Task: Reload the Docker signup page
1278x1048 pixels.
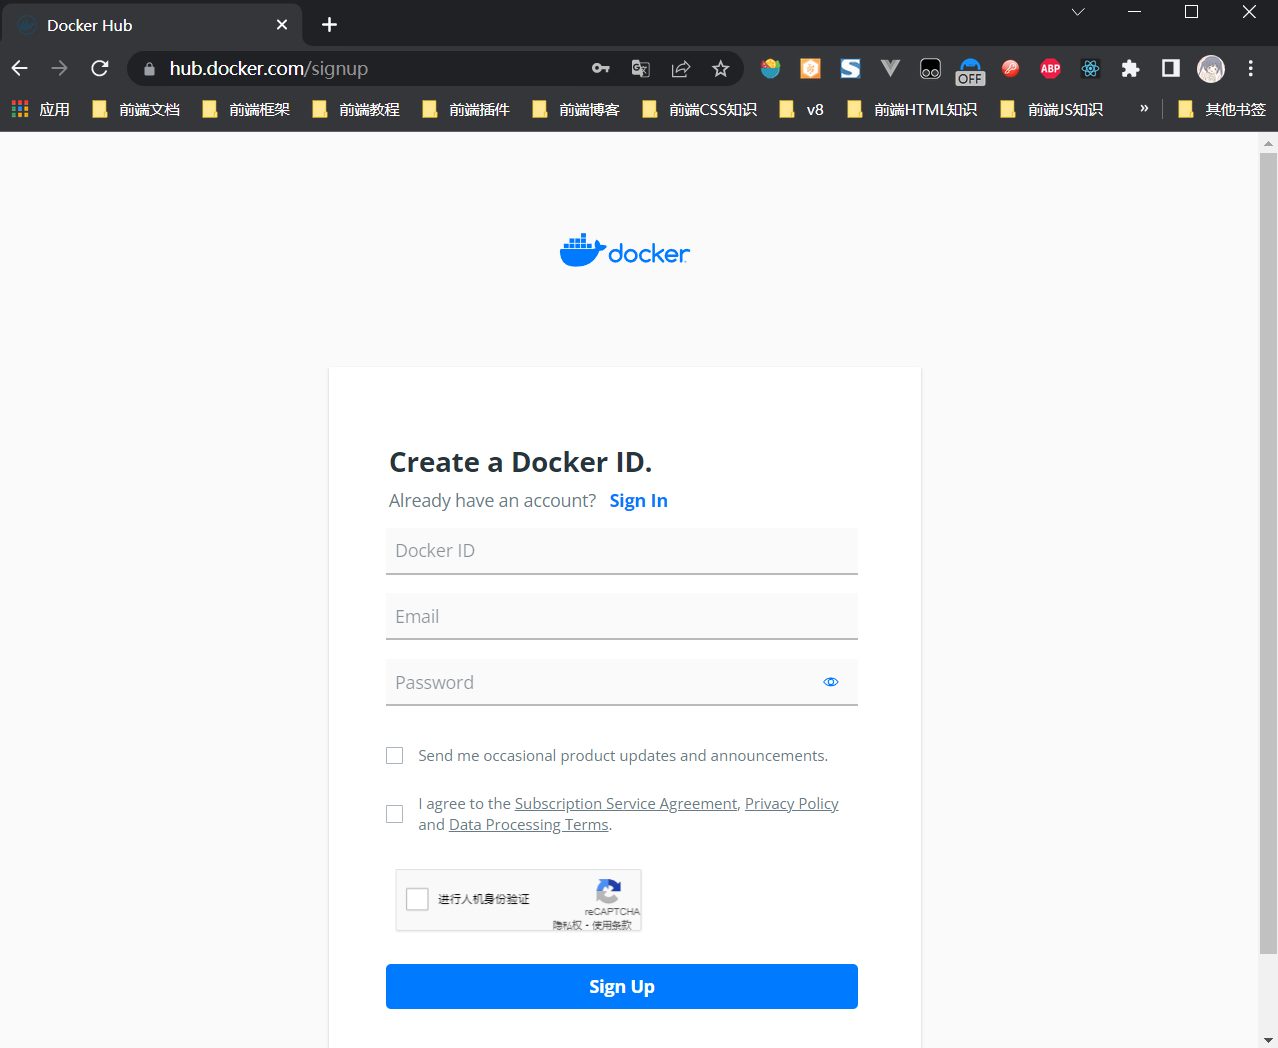Action: tap(100, 68)
